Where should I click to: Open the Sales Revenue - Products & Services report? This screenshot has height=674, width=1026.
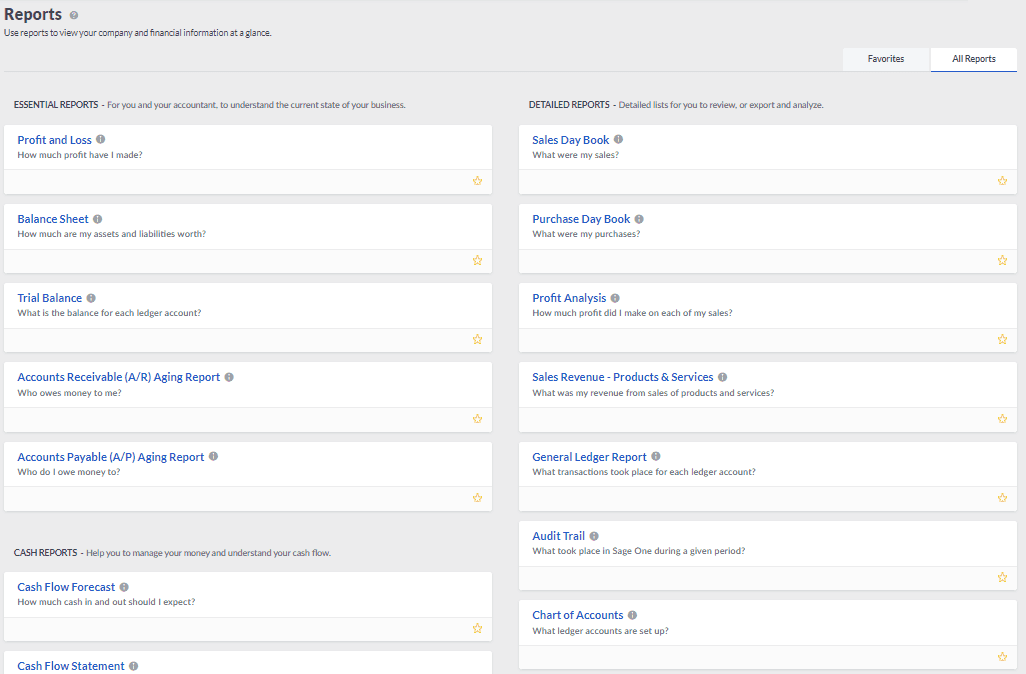622,376
